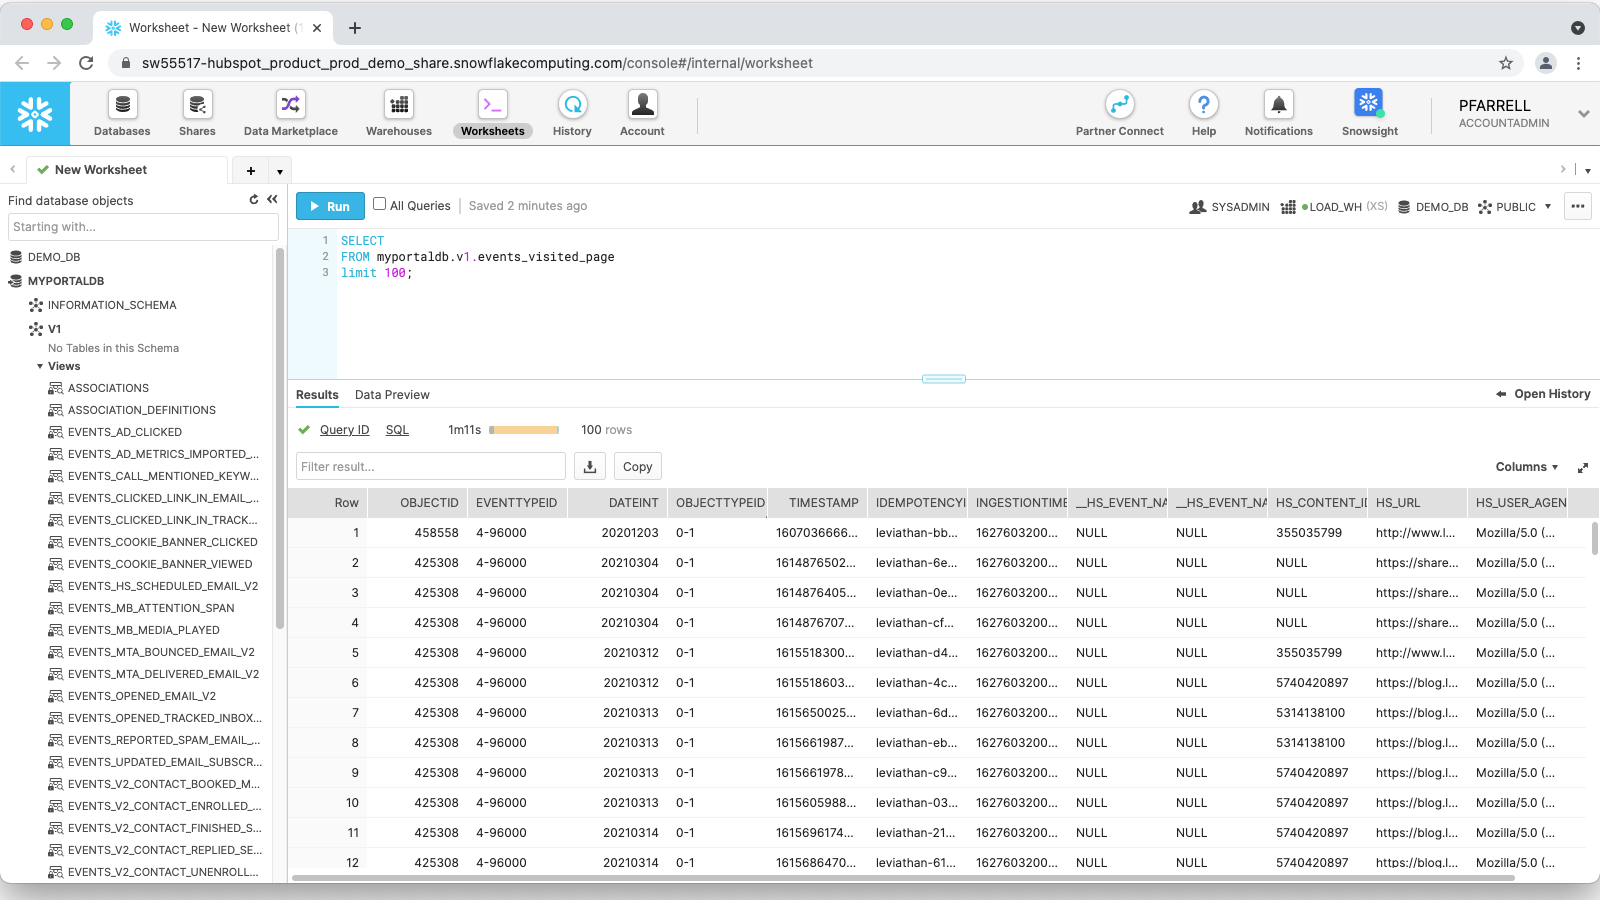Open the Data Marketplace icon
1600x900 pixels.
[x=290, y=105]
